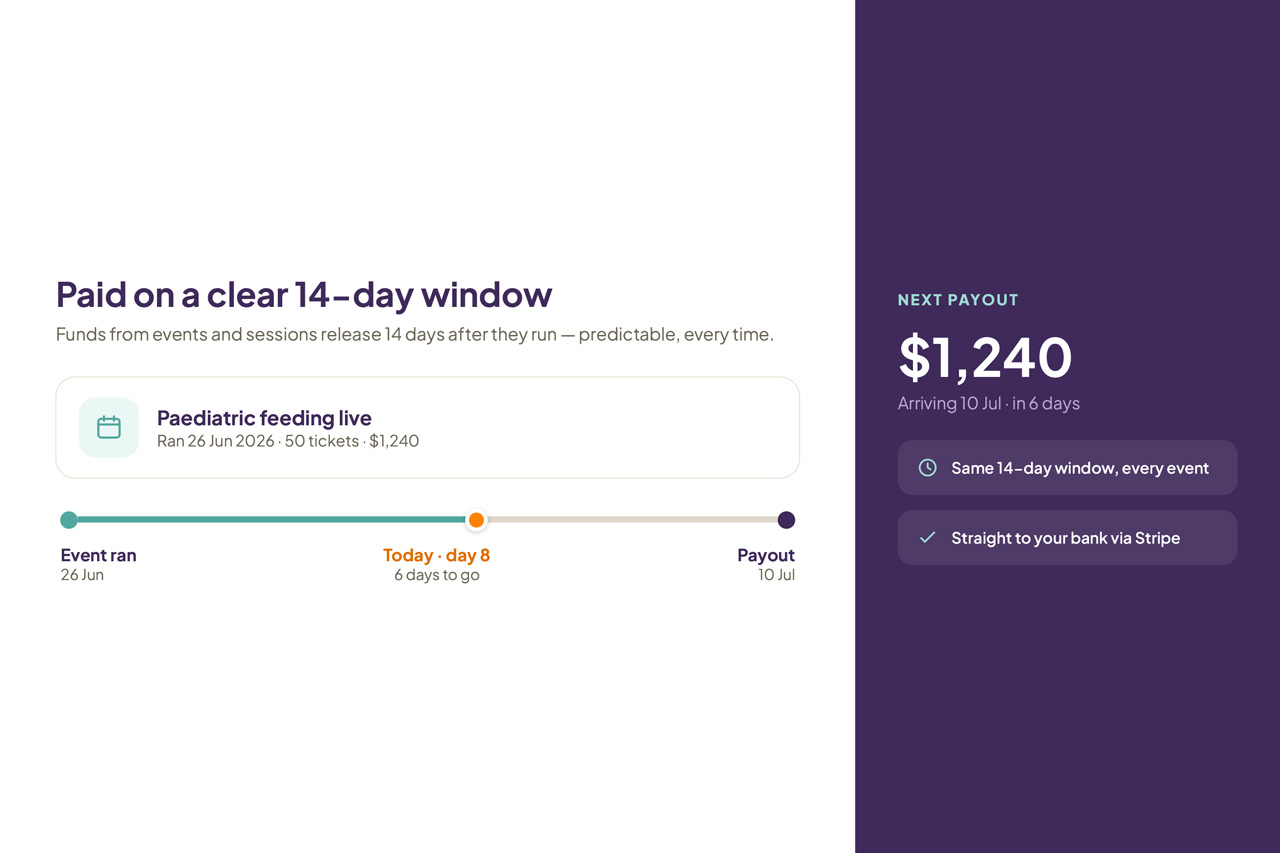Image resolution: width=1280 pixels, height=853 pixels.
Task: Click the Same 14-day window pill
Action: [1068, 468]
